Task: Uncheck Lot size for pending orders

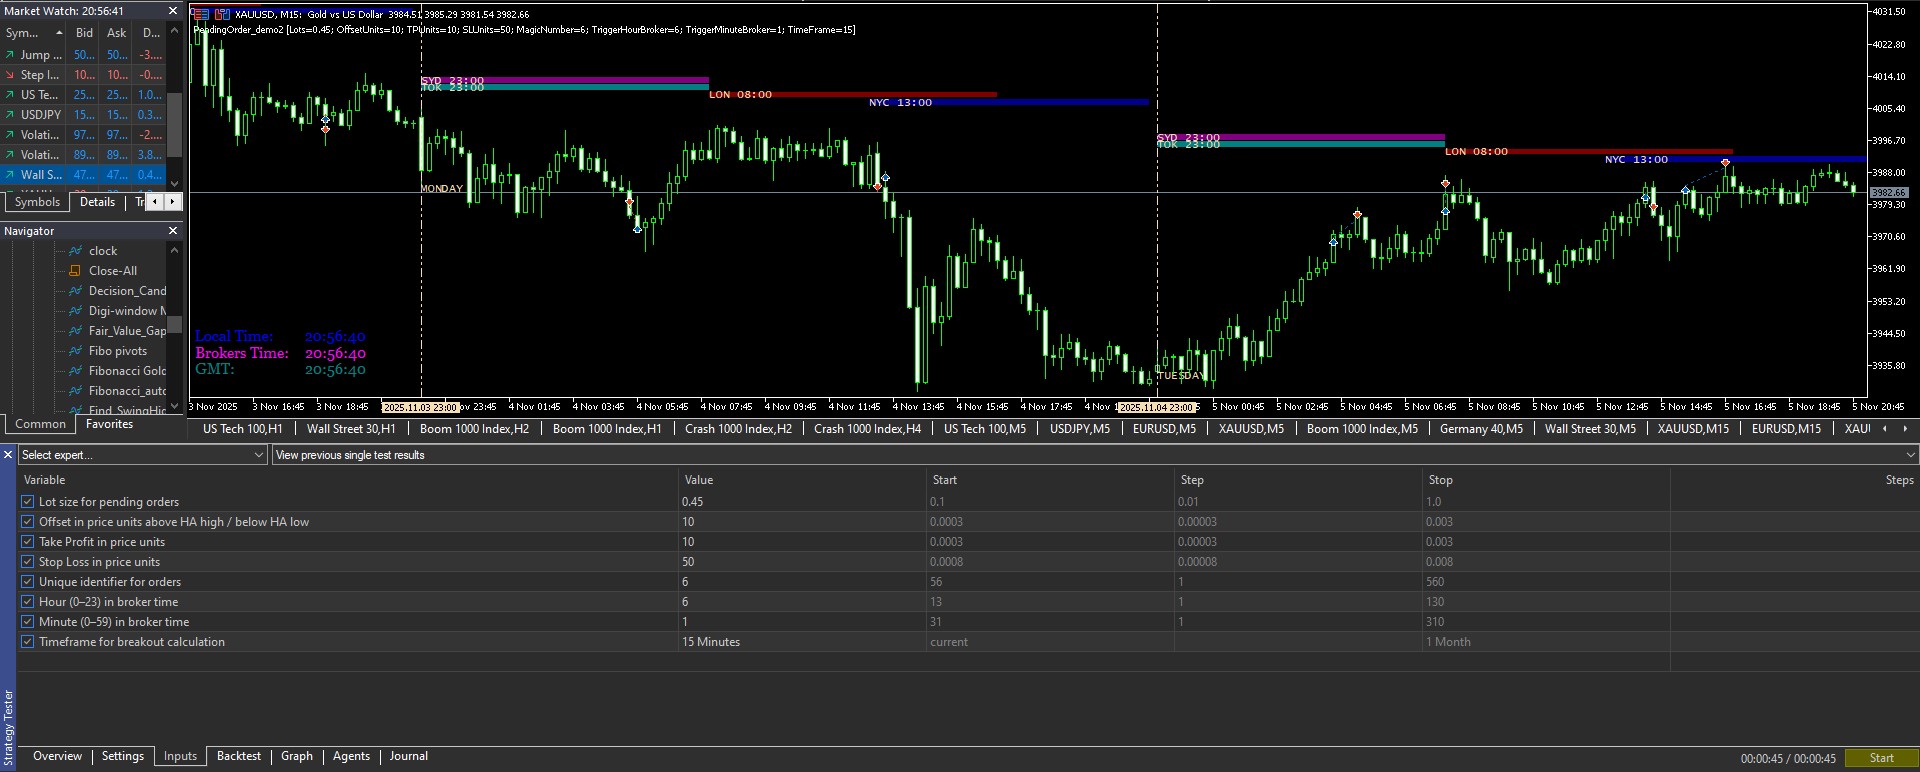Action: (28, 502)
